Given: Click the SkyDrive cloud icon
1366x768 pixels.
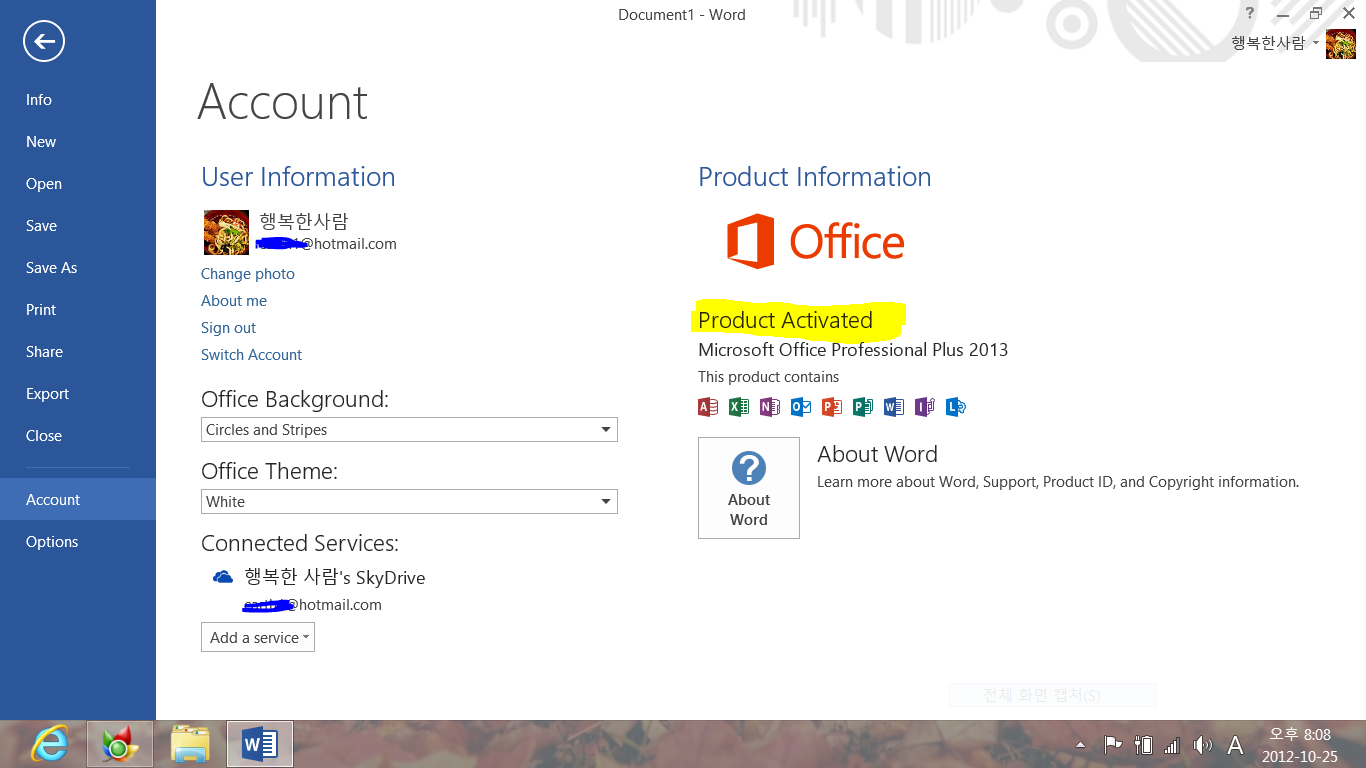Looking at the screenshot, I should (223, 577).
